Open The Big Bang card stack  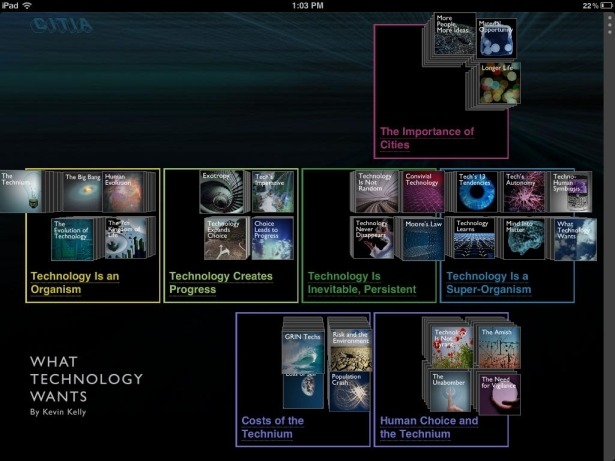pyautogui.click(x=82, y=192)
